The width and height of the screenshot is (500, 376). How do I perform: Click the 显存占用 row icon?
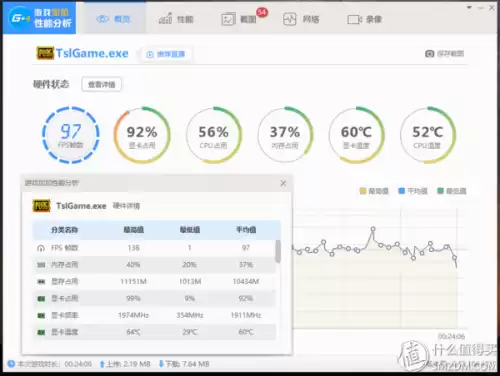[41, 282]
